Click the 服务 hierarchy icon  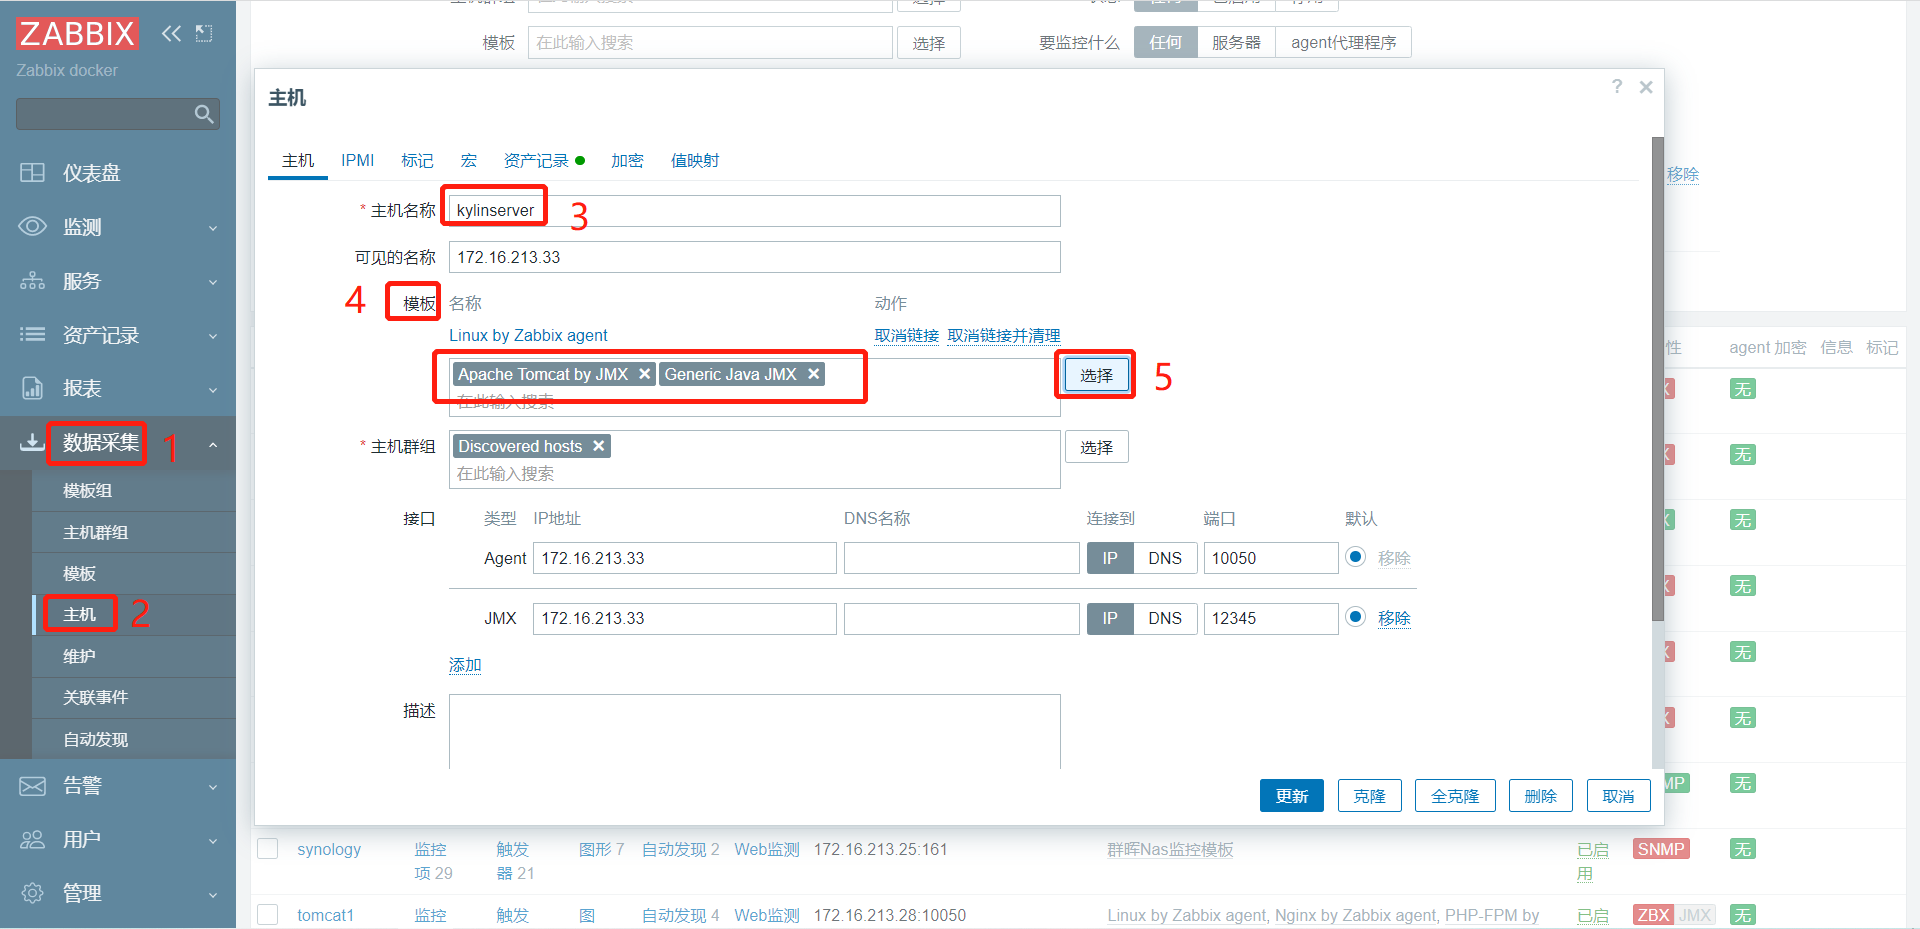tap(32, 281)
